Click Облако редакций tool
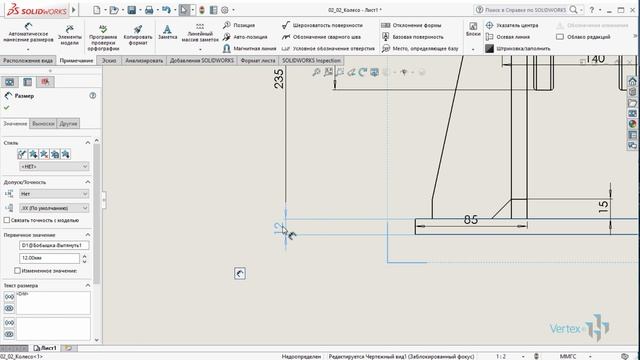The width and height of the screenshot is (640, 360). tap(583, 37)
